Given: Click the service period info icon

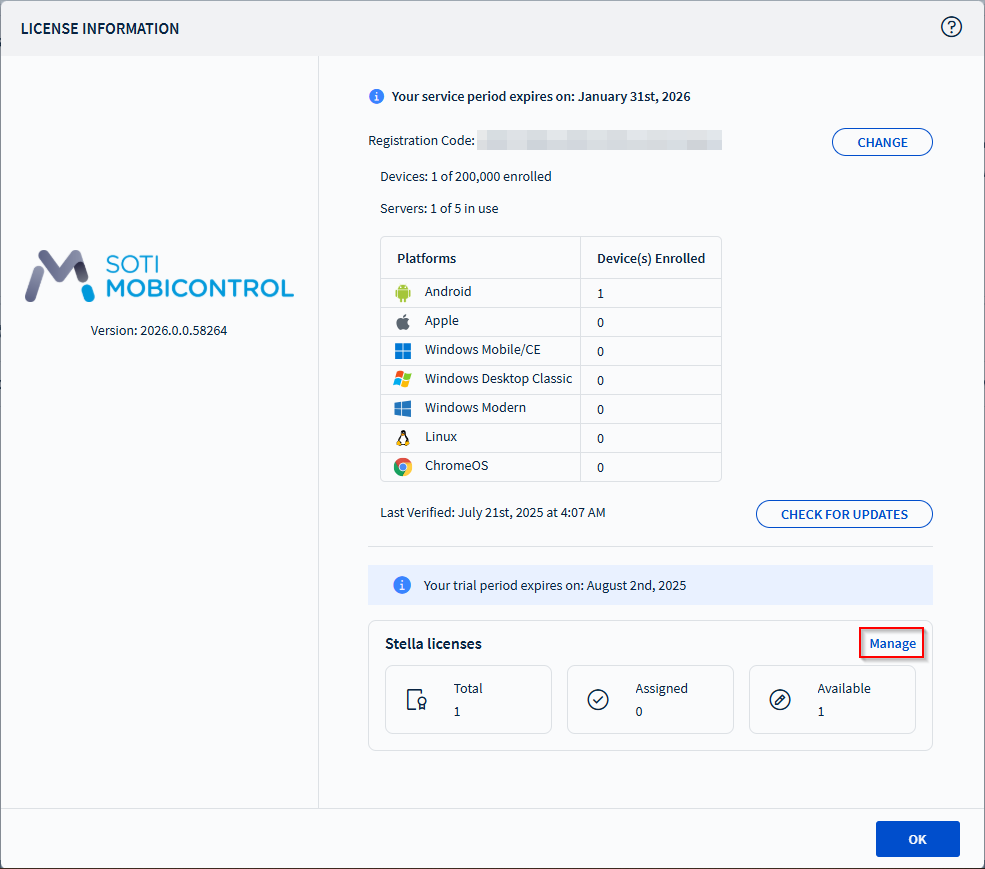Looking at the screenshot, I should [376, 97].
